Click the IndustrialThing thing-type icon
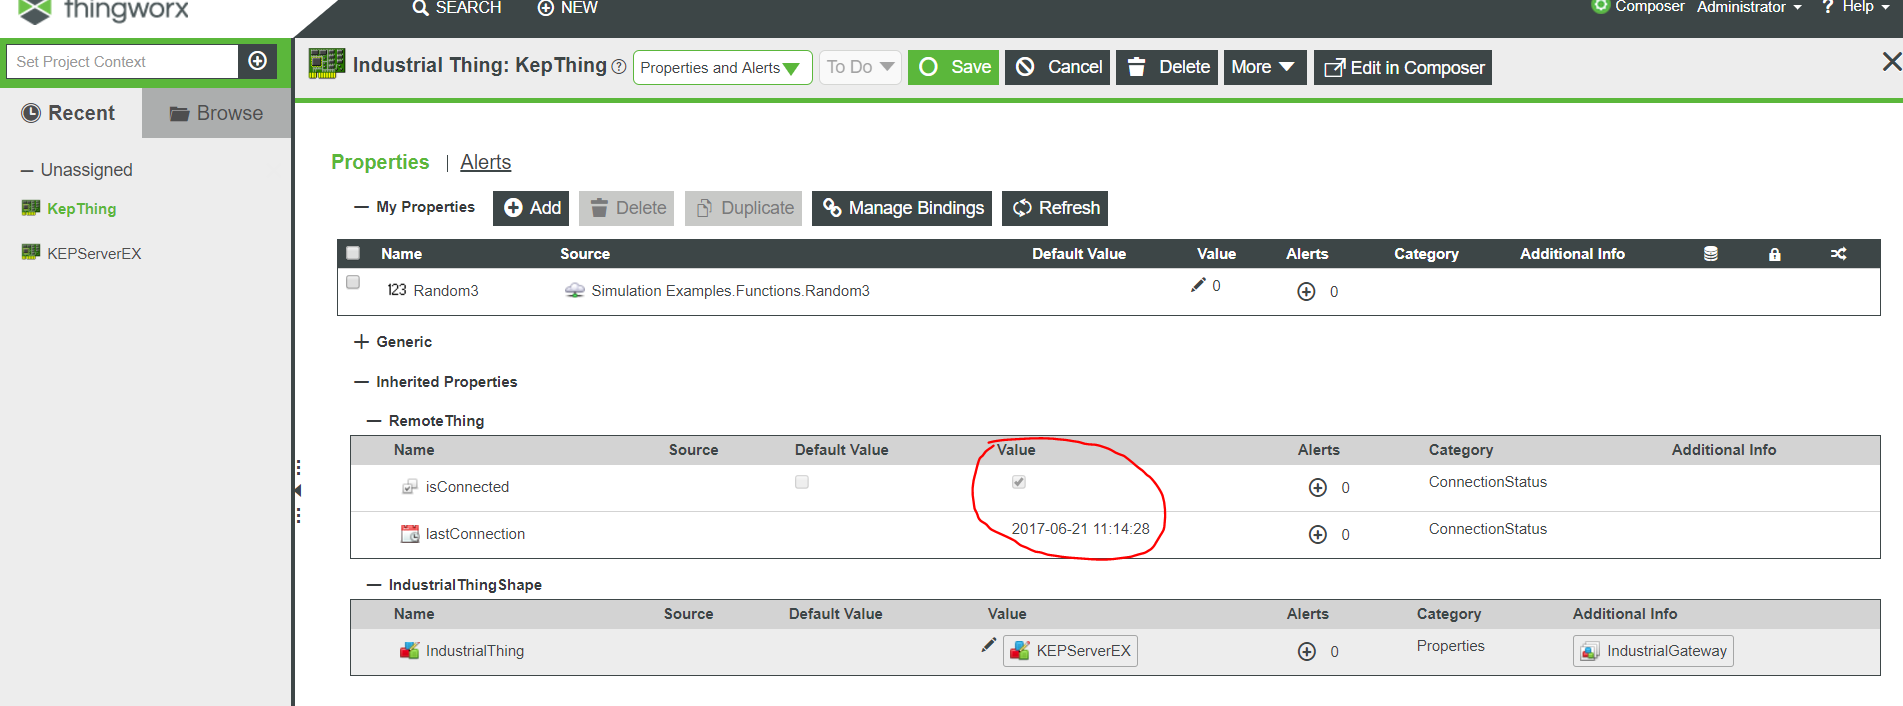Viewport: 1903px width, 706px height. click(x=410, y=651)
